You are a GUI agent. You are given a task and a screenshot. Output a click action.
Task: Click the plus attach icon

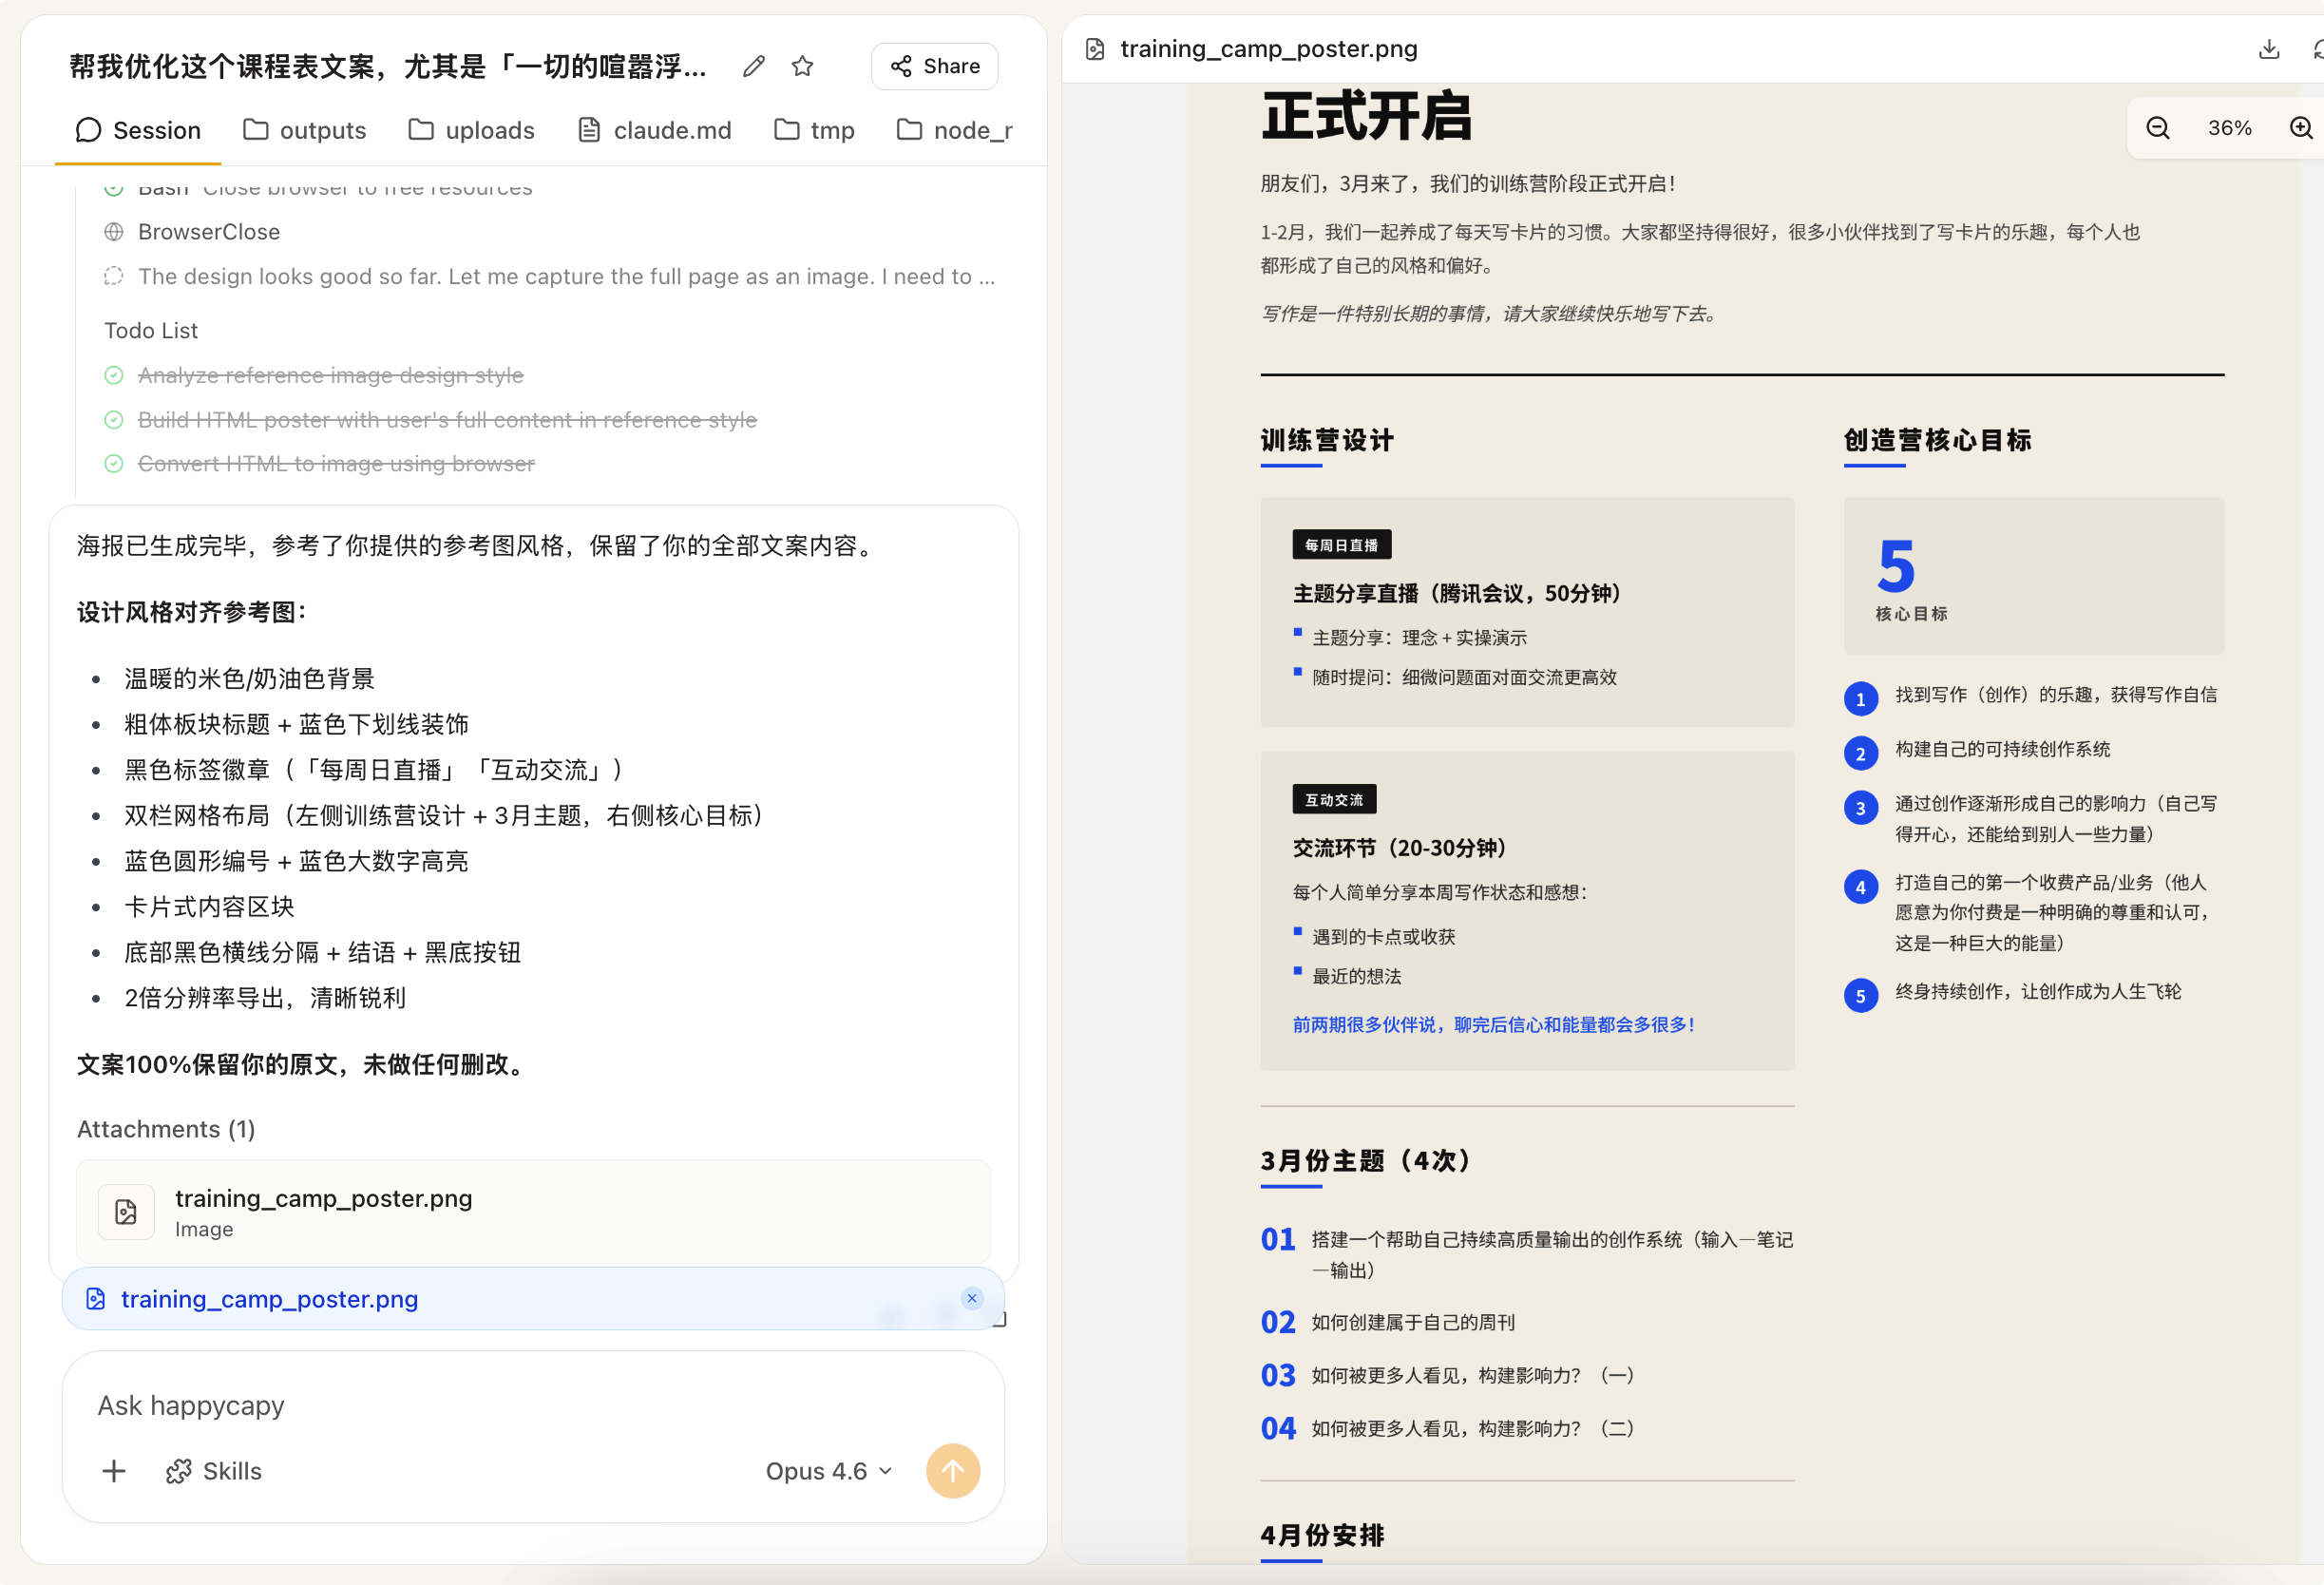point(114,1470)
